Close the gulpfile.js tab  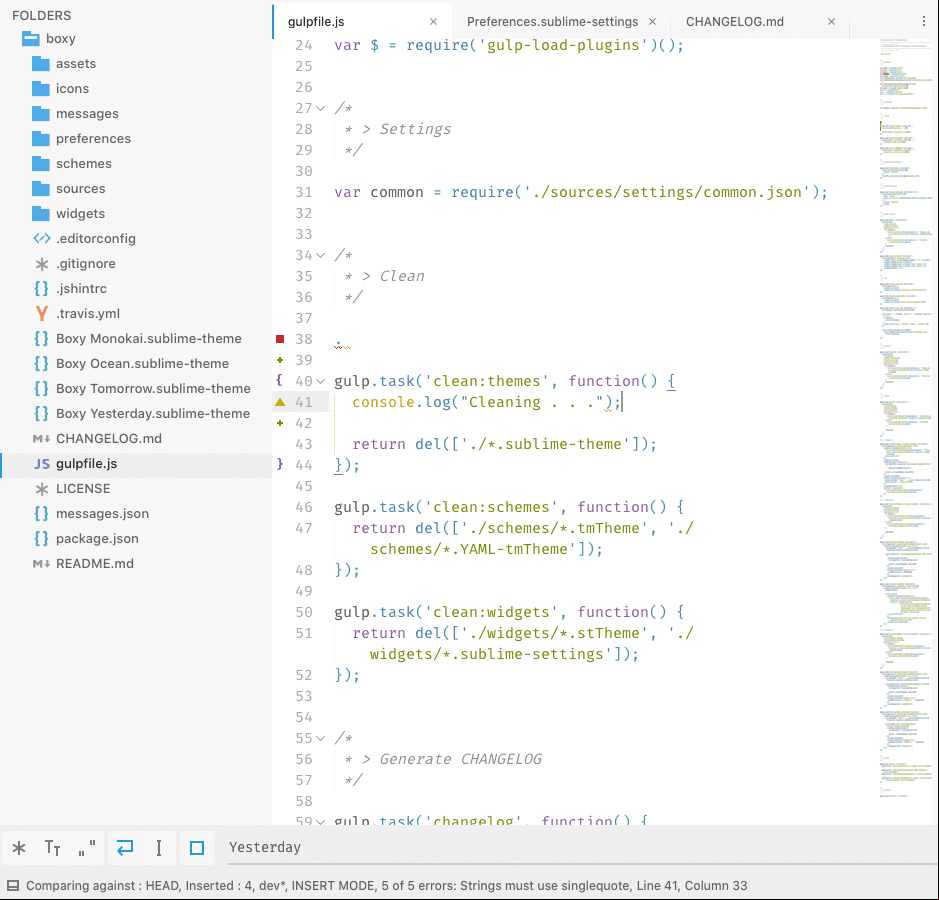434,22
